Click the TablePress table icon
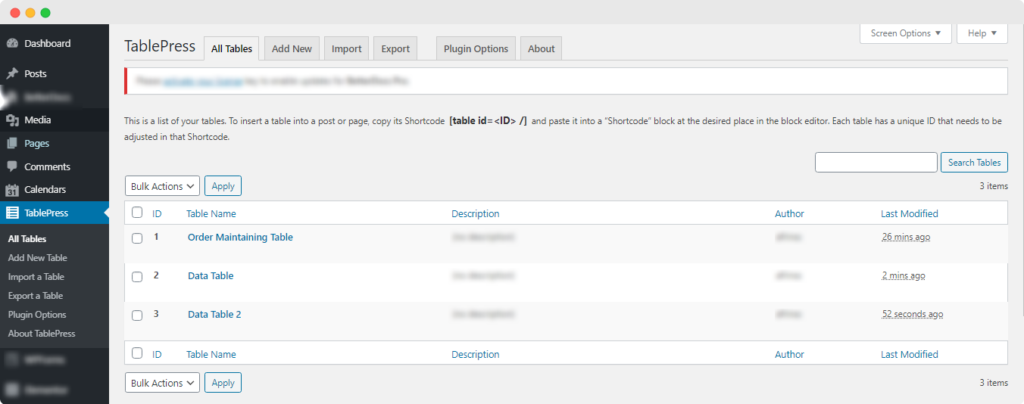Screen dimensions: 1024x404 (12, 213)
